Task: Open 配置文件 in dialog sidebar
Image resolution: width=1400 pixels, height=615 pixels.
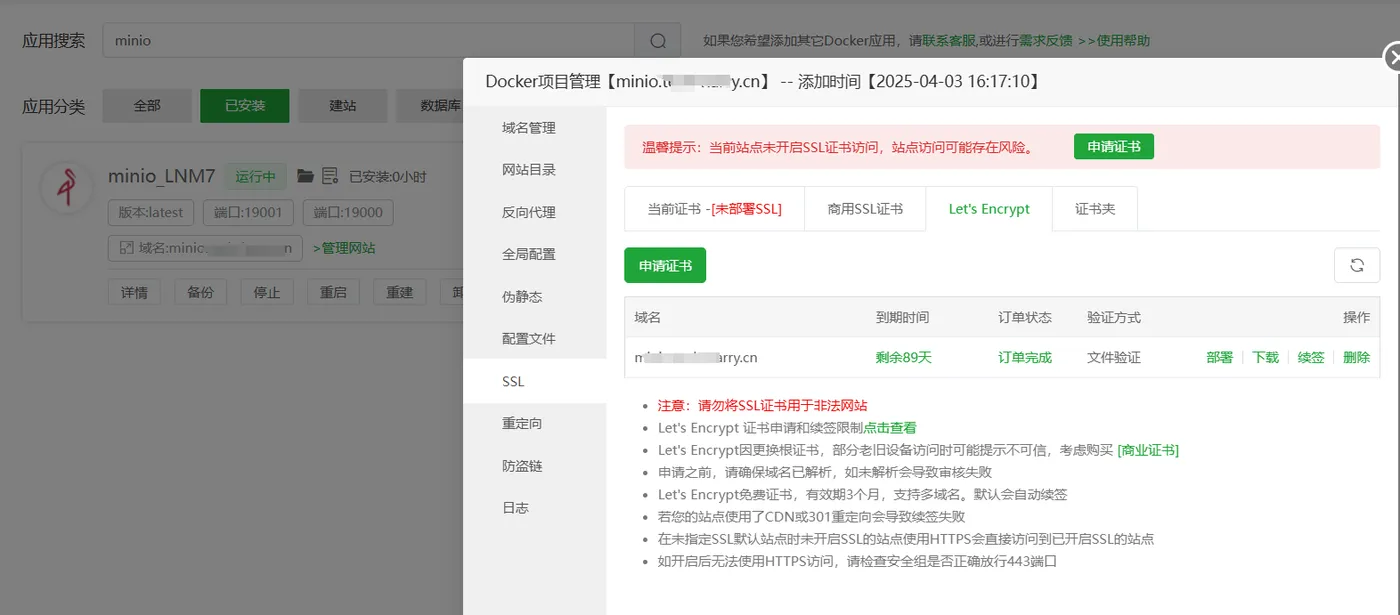Action: point(535,339)
